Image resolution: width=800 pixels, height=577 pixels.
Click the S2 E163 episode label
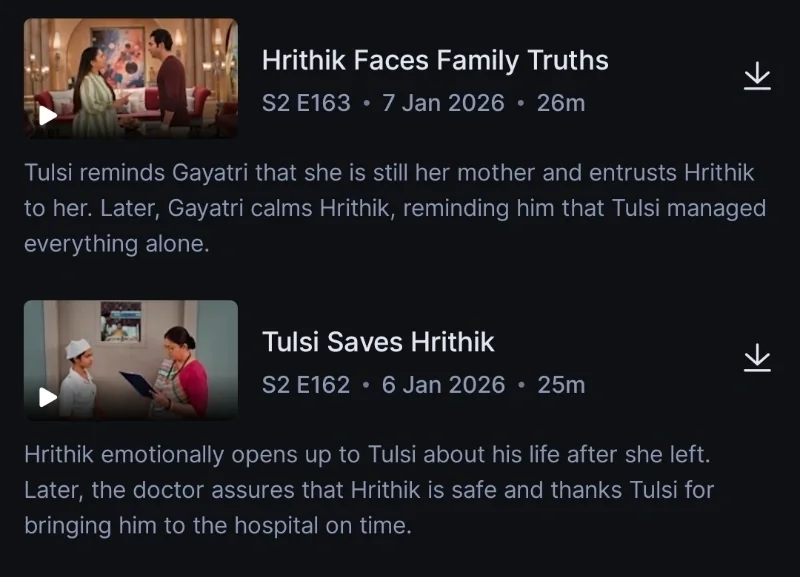tap(306, 103)
